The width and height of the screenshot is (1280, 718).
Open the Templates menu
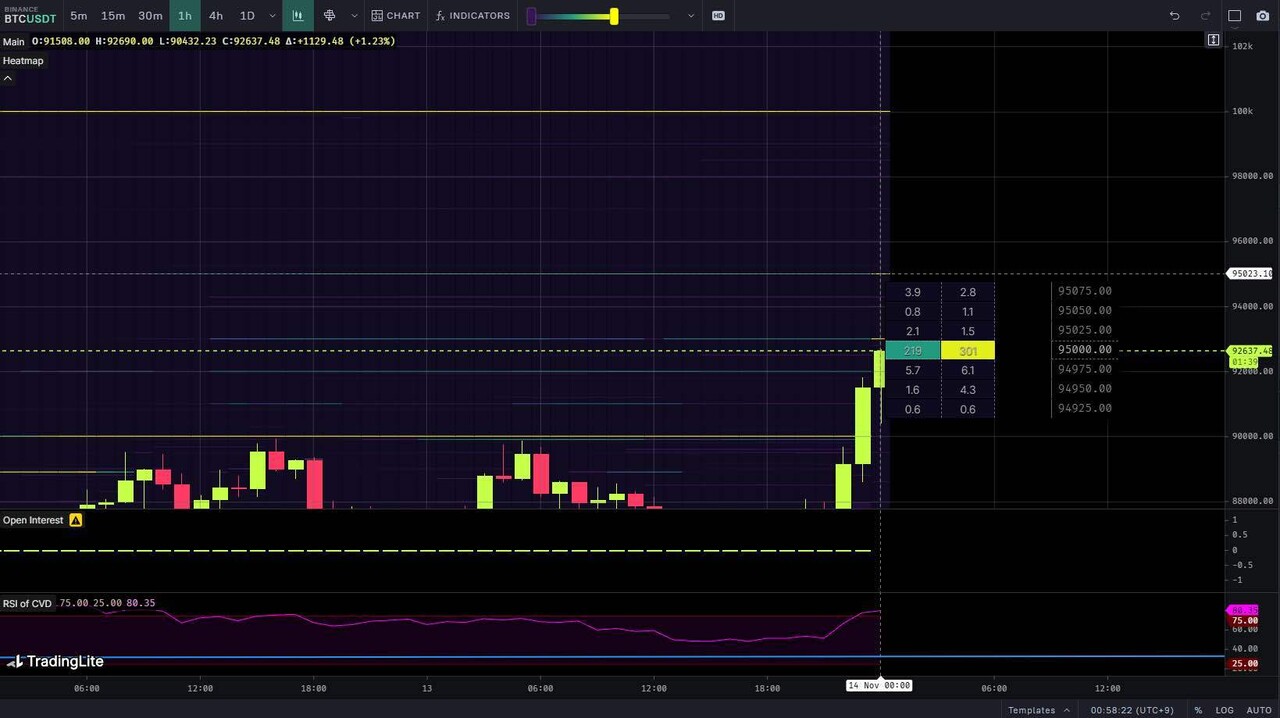(1038, 710)
